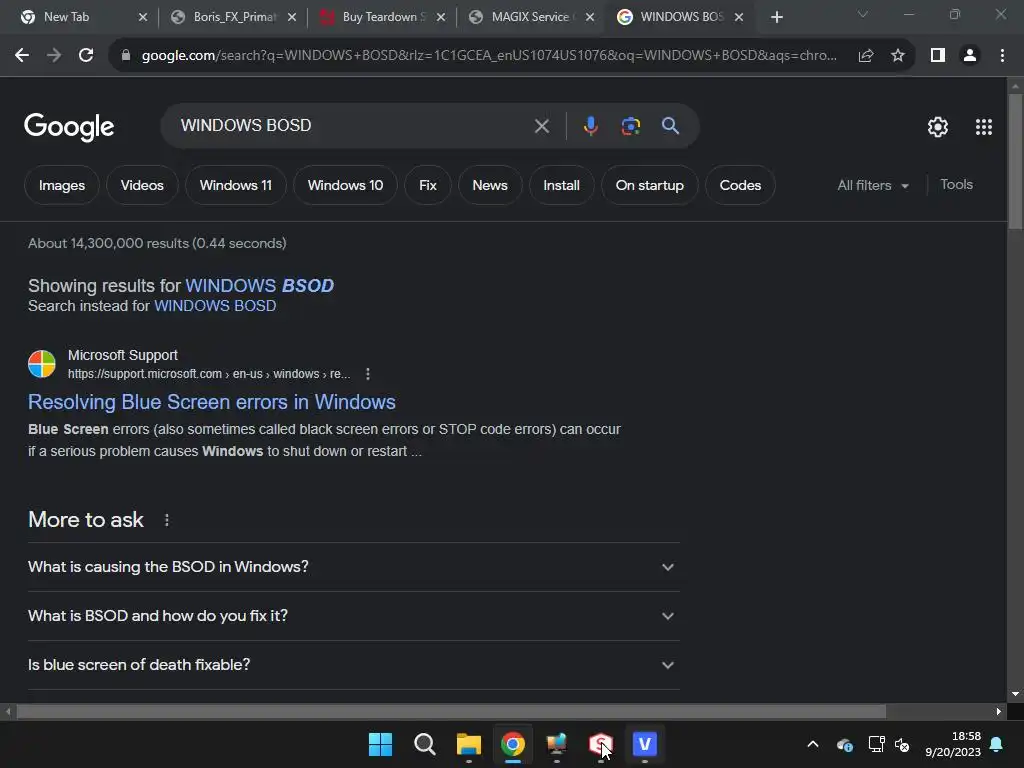Viewport: 1024px width, 768px height.
Task: Click the forward navigation arrow
Action: [x=54, y=56]
